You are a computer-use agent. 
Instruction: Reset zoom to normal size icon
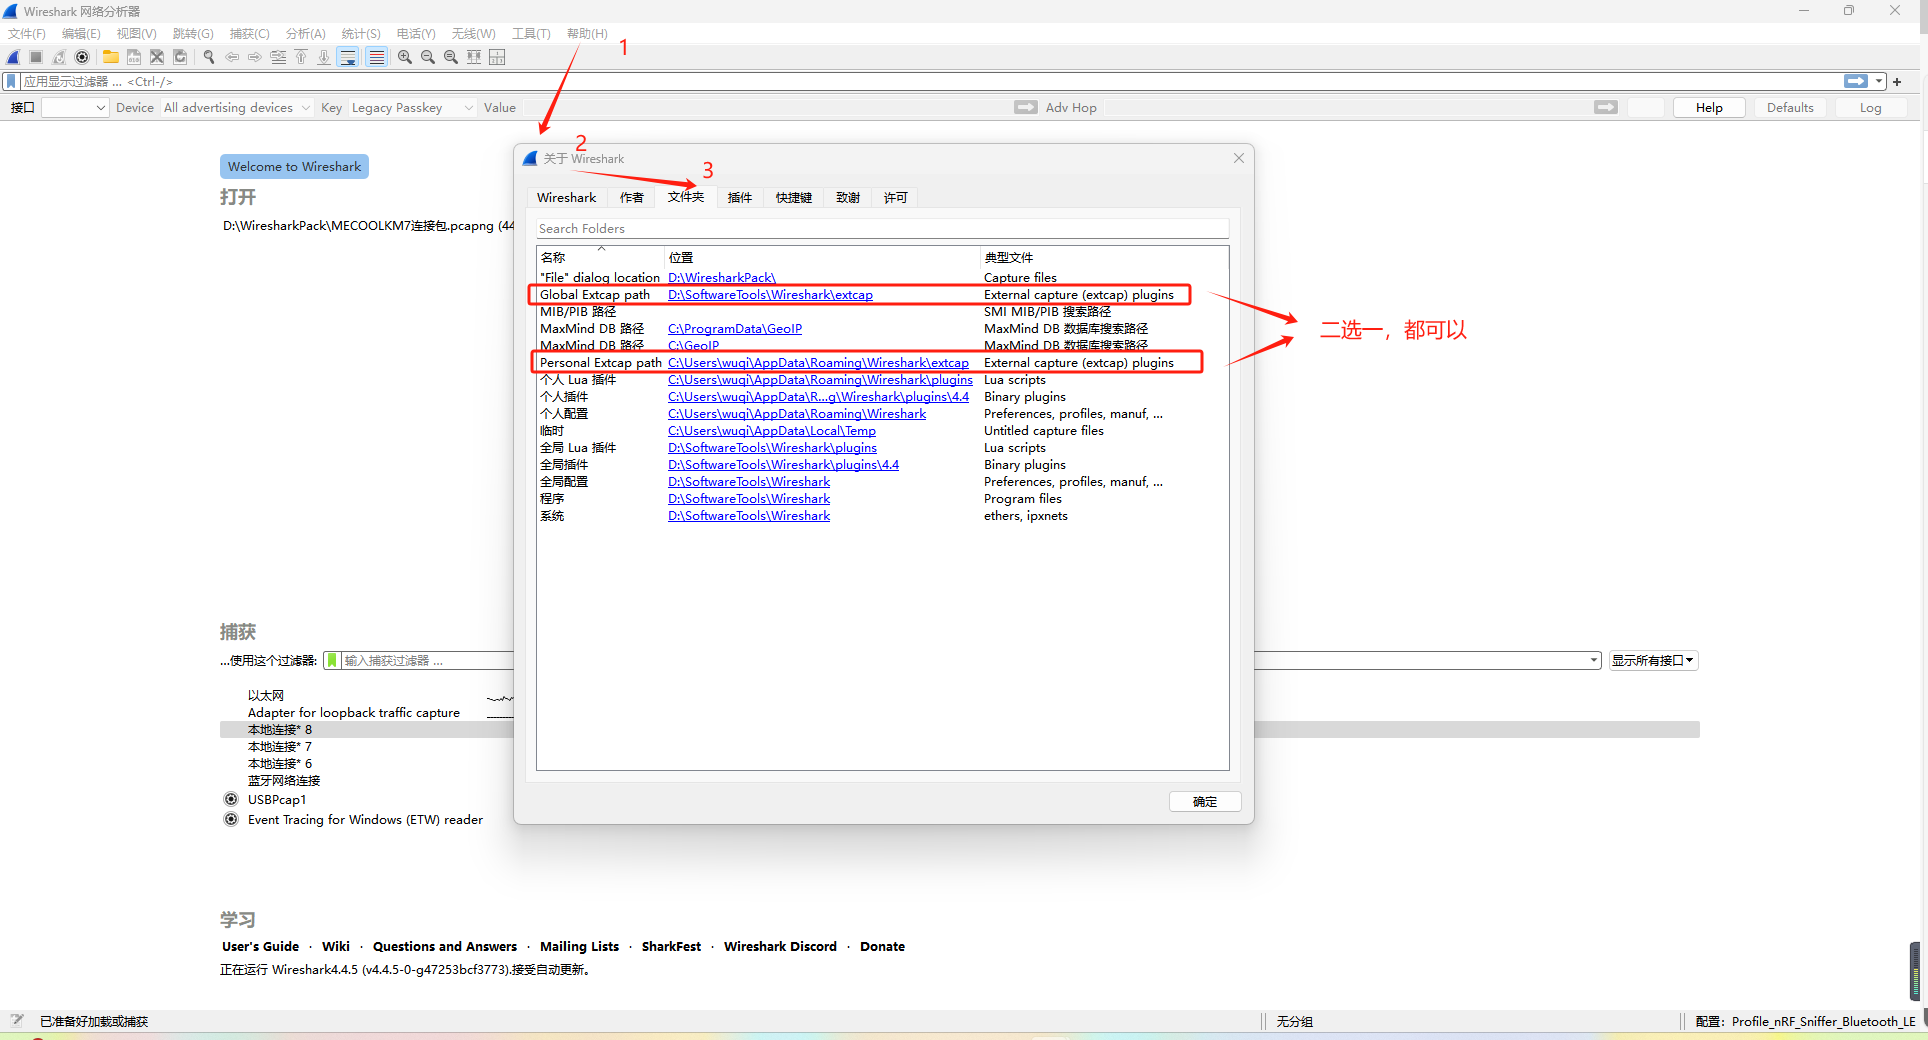tap(451, 58)
